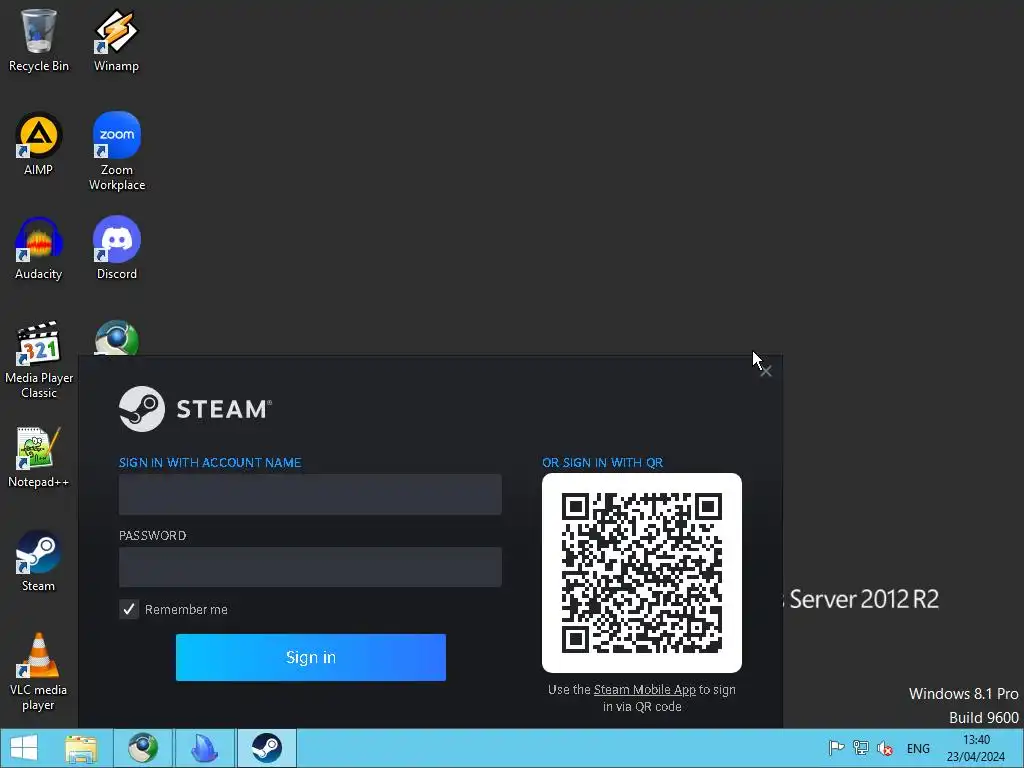Screen dimensions: 1024x768
Task: Open the ENG input language selector
Action: tap(918, 749)
